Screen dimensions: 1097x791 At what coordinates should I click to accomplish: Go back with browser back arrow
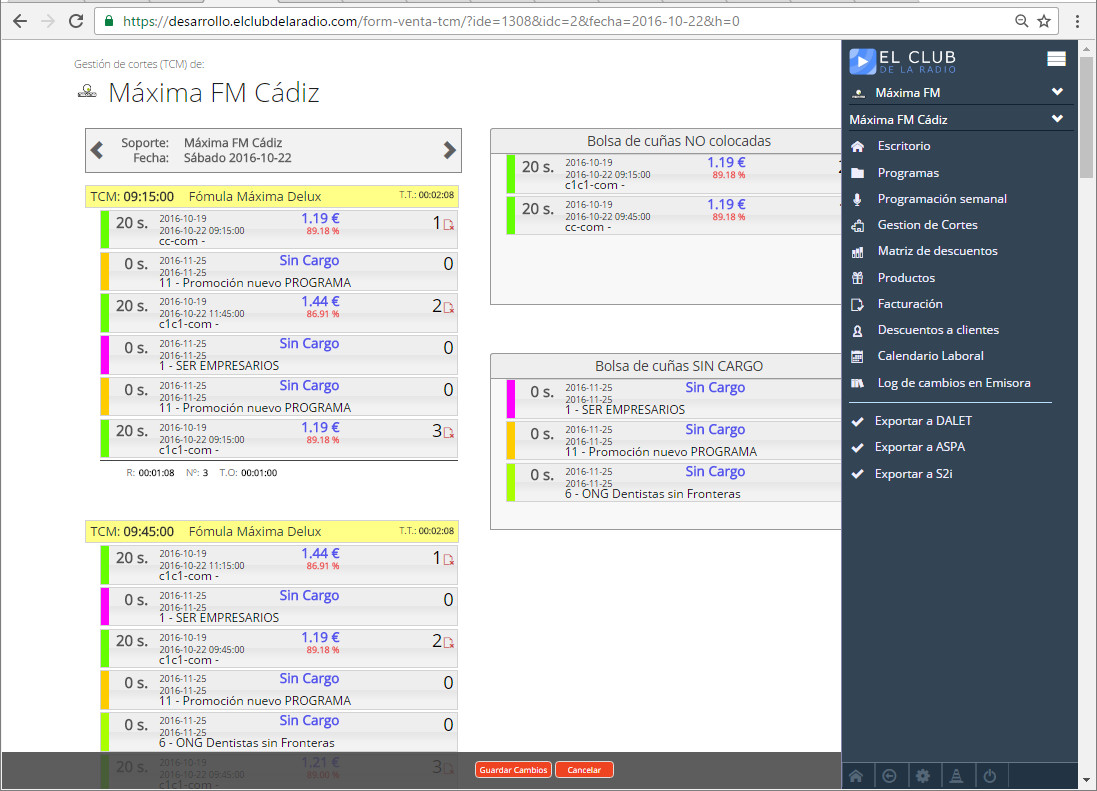pyautogui.click(x=20, y=21)
